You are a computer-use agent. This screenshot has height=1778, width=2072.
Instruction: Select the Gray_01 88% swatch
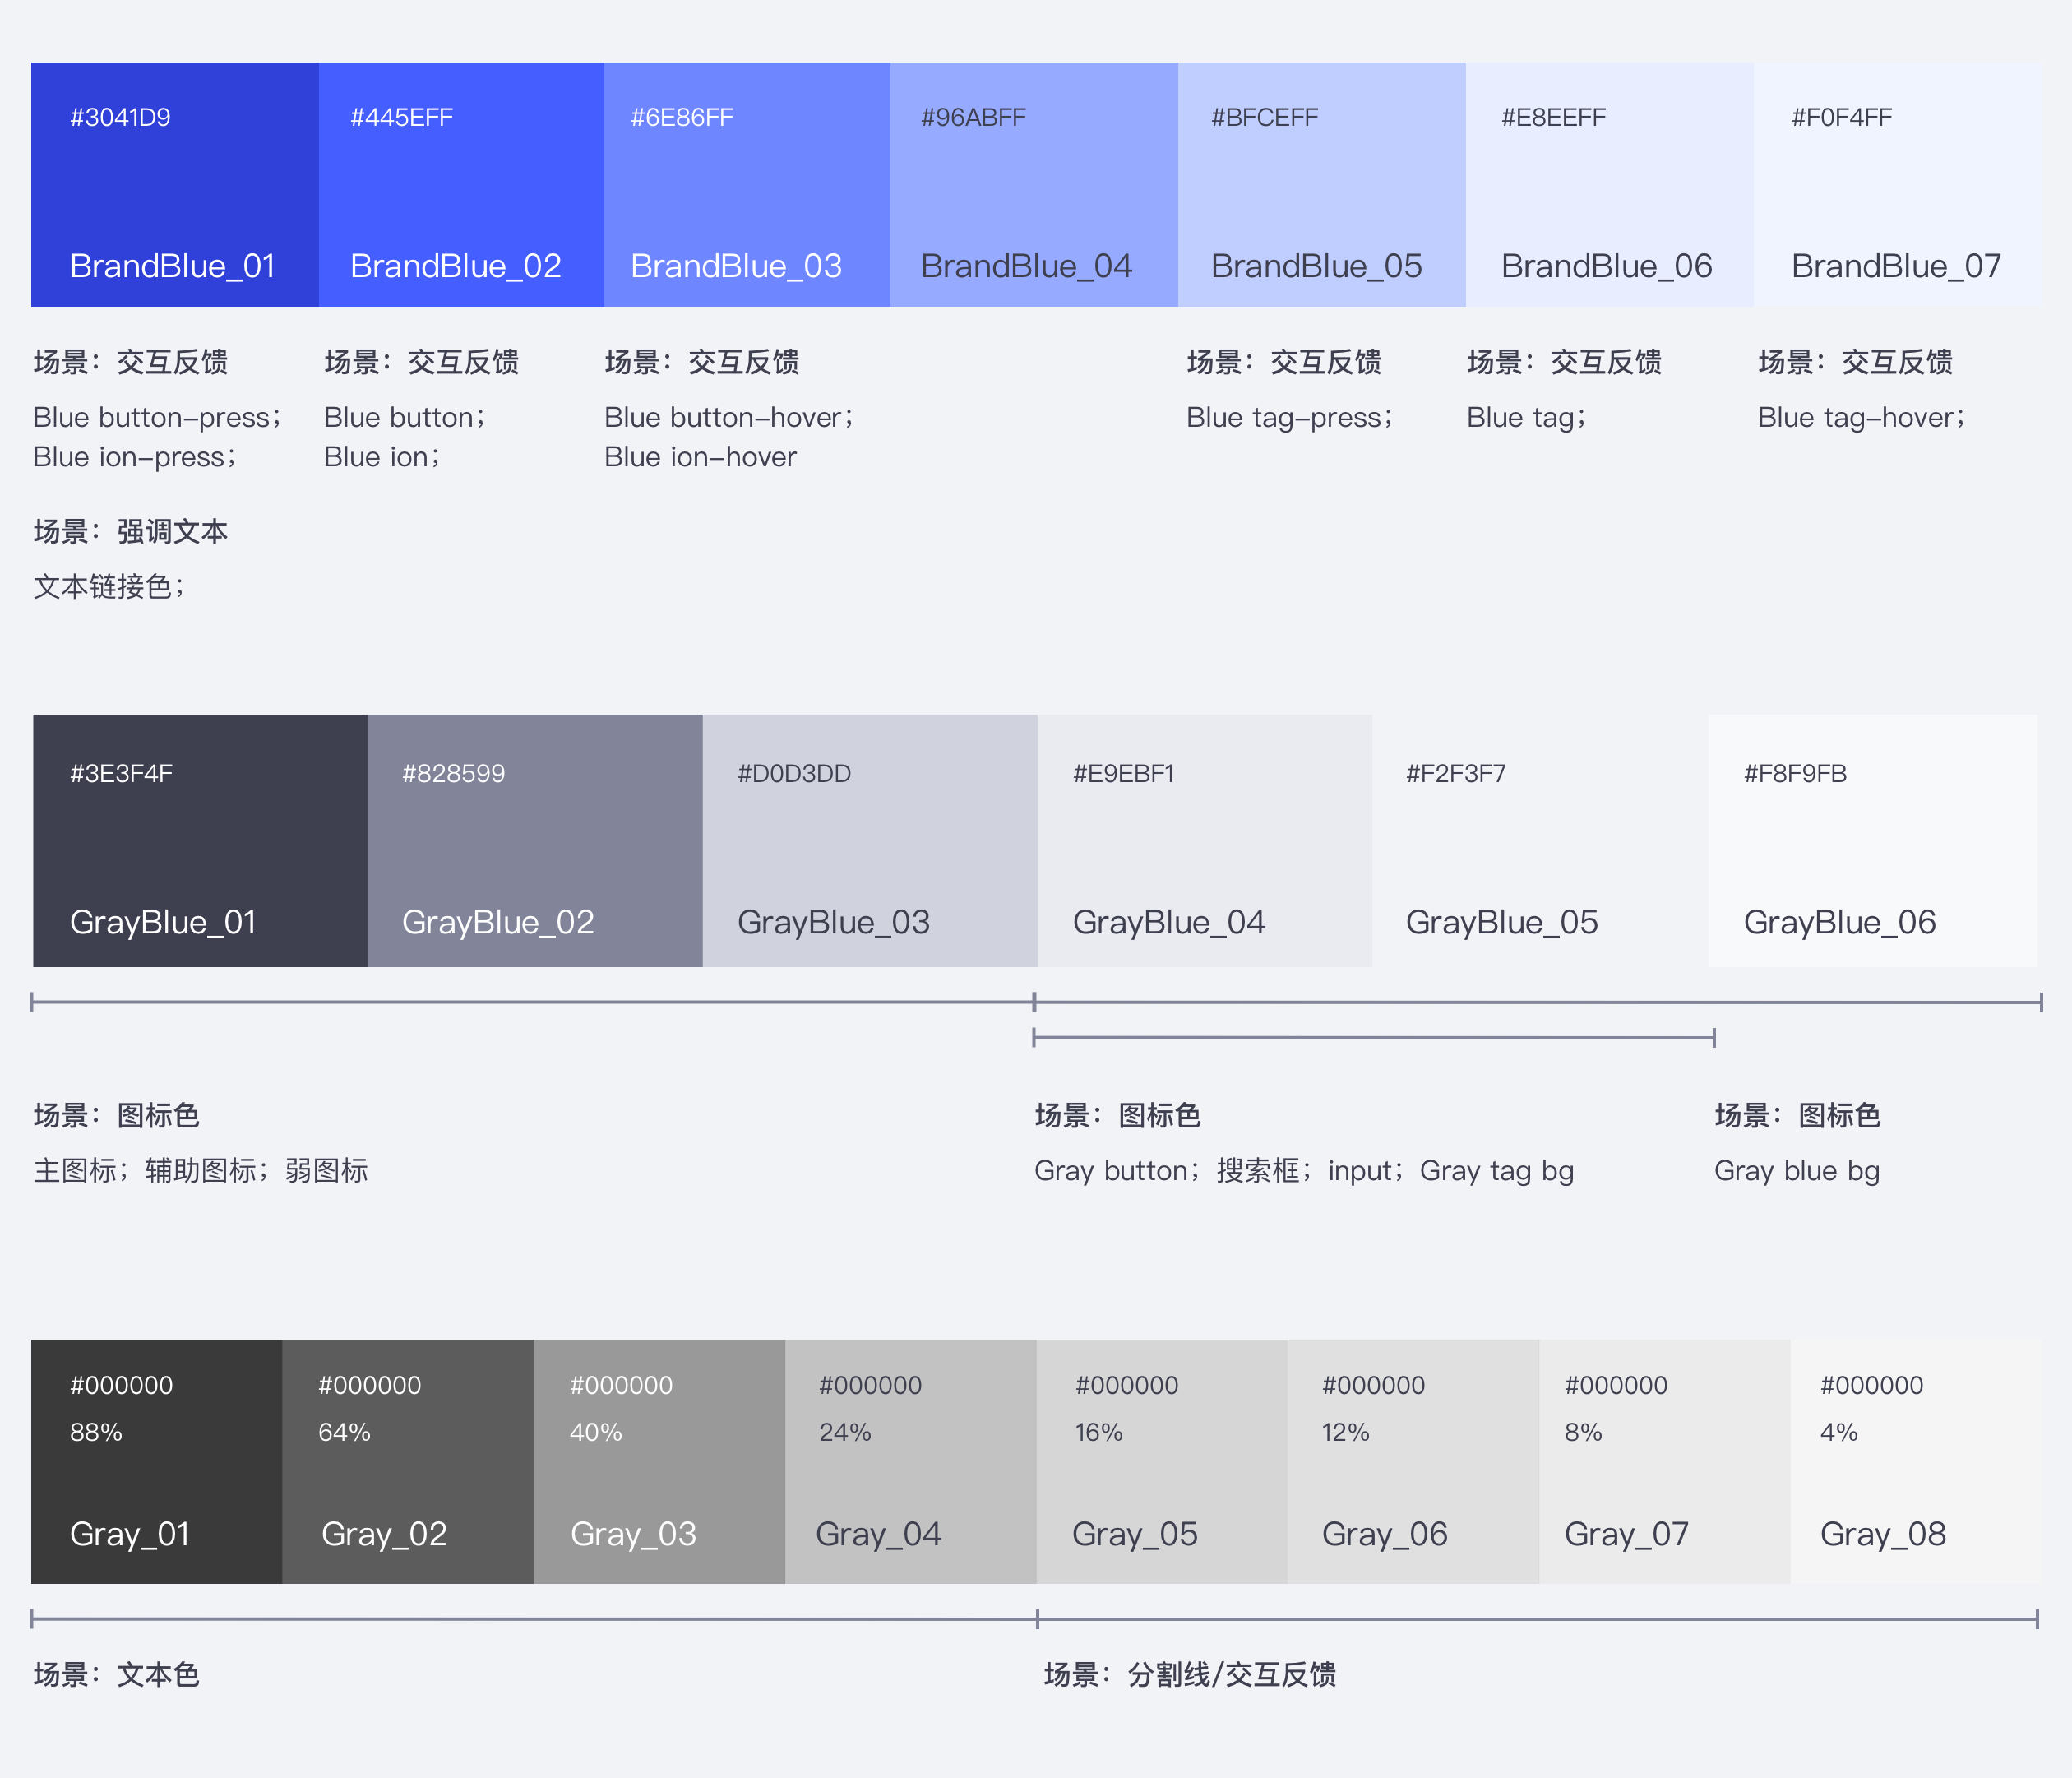pos(157,1462)
